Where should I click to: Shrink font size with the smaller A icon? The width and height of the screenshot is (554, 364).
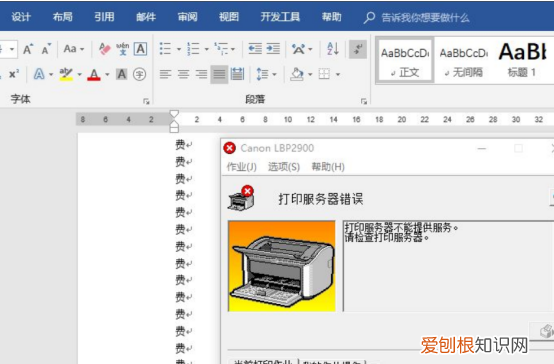46,49
